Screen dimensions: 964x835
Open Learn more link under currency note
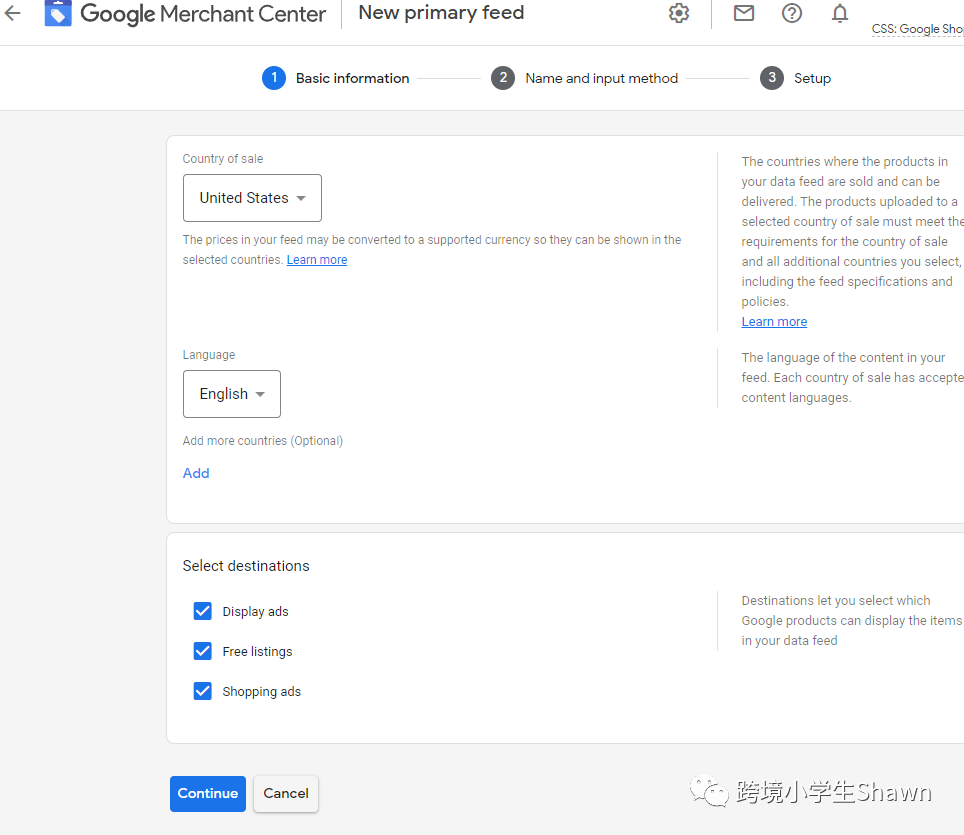pyautogui.click(x=317, y=260)
